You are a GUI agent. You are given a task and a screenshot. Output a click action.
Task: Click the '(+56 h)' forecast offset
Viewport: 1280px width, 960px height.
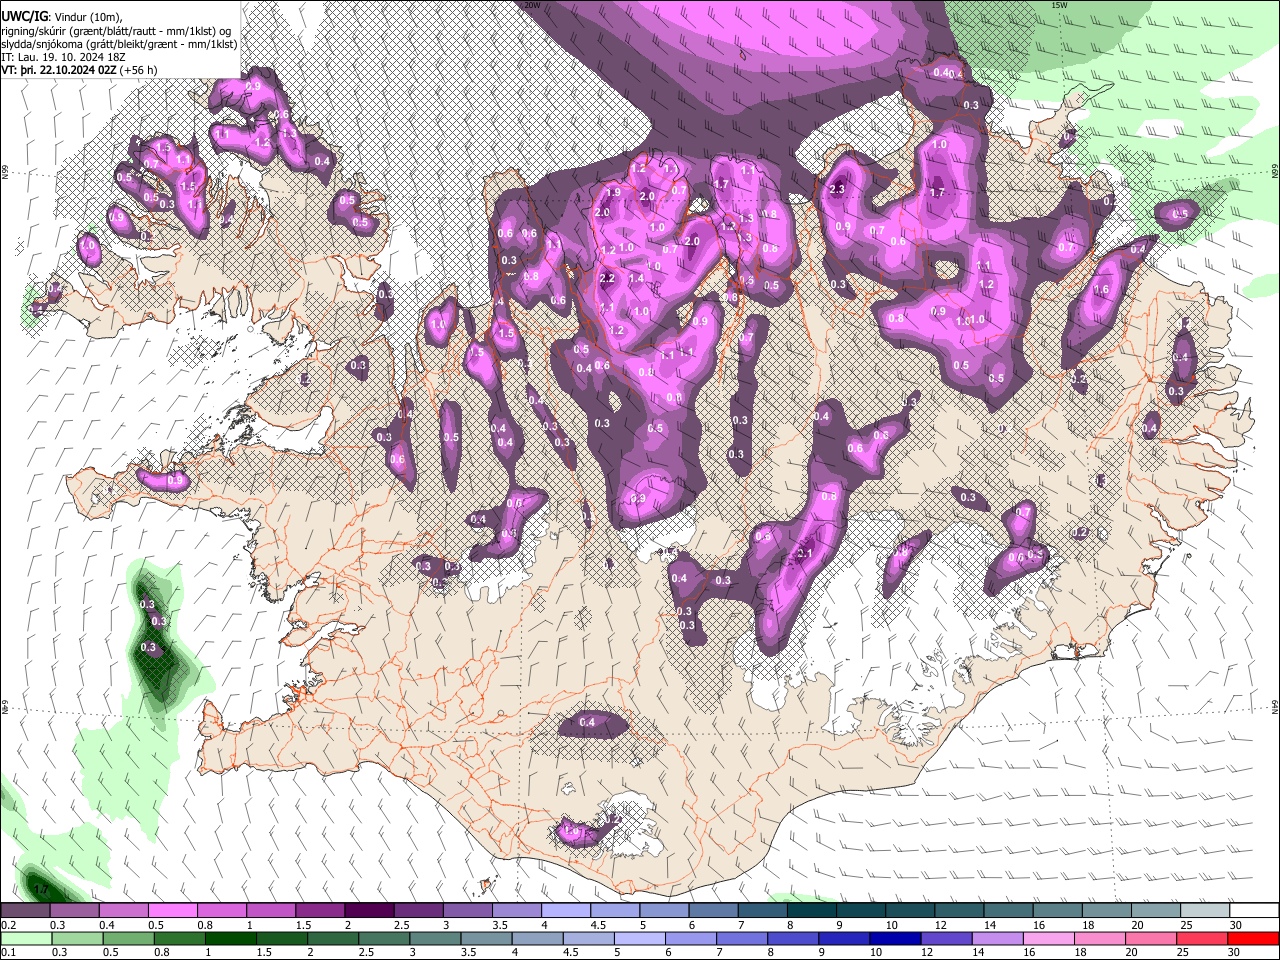pos(138,70)
